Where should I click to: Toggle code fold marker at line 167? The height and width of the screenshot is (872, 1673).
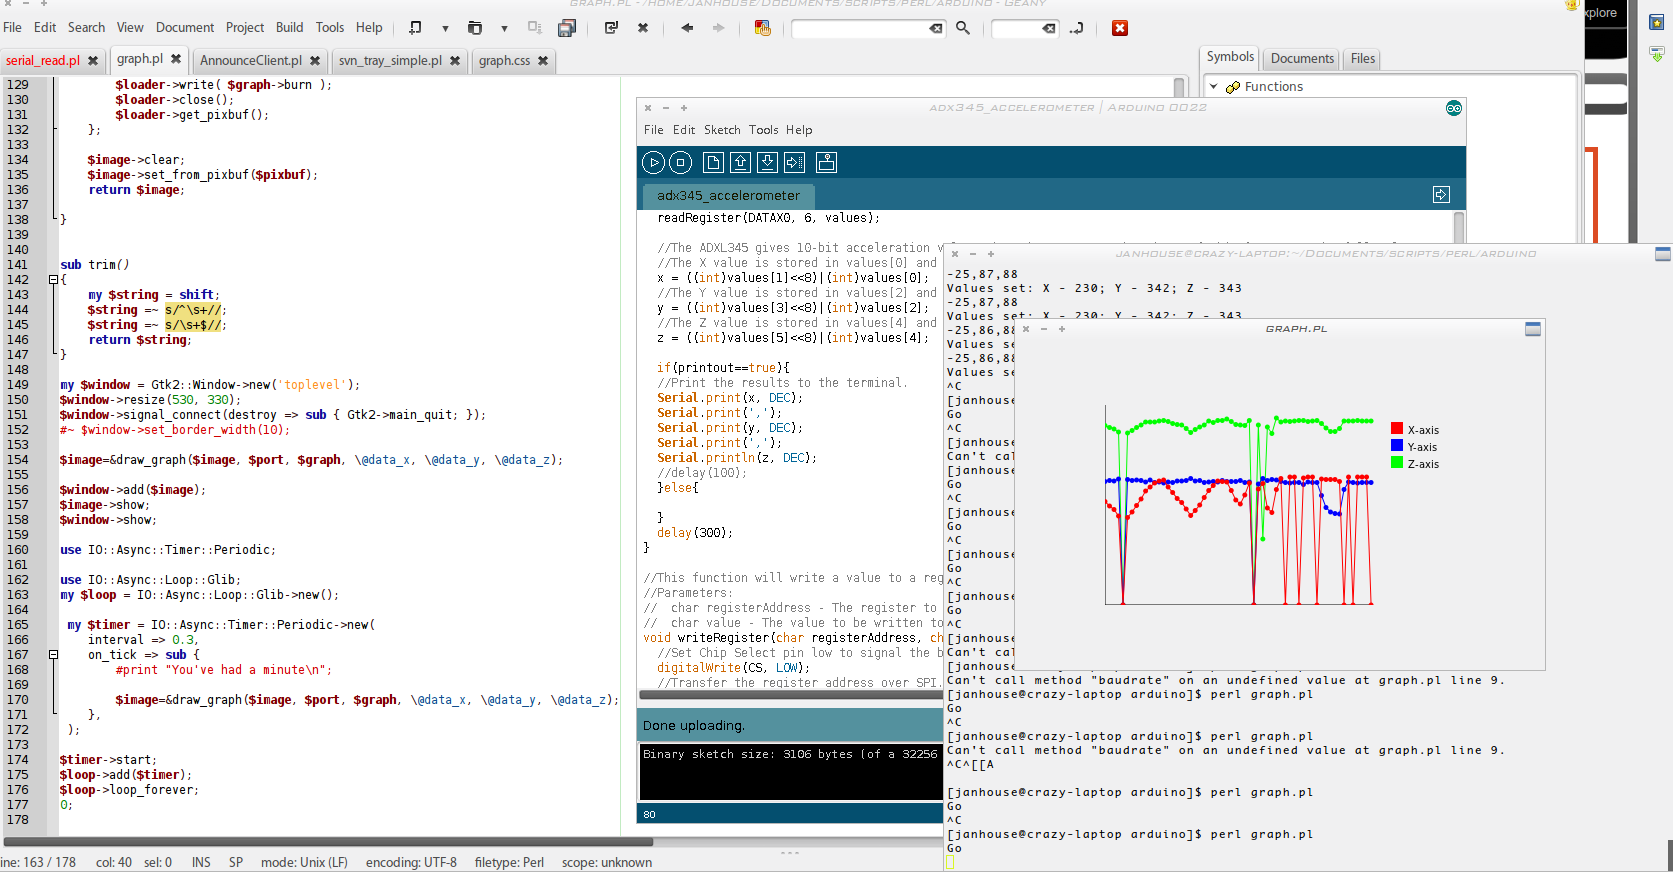point(53,655)
